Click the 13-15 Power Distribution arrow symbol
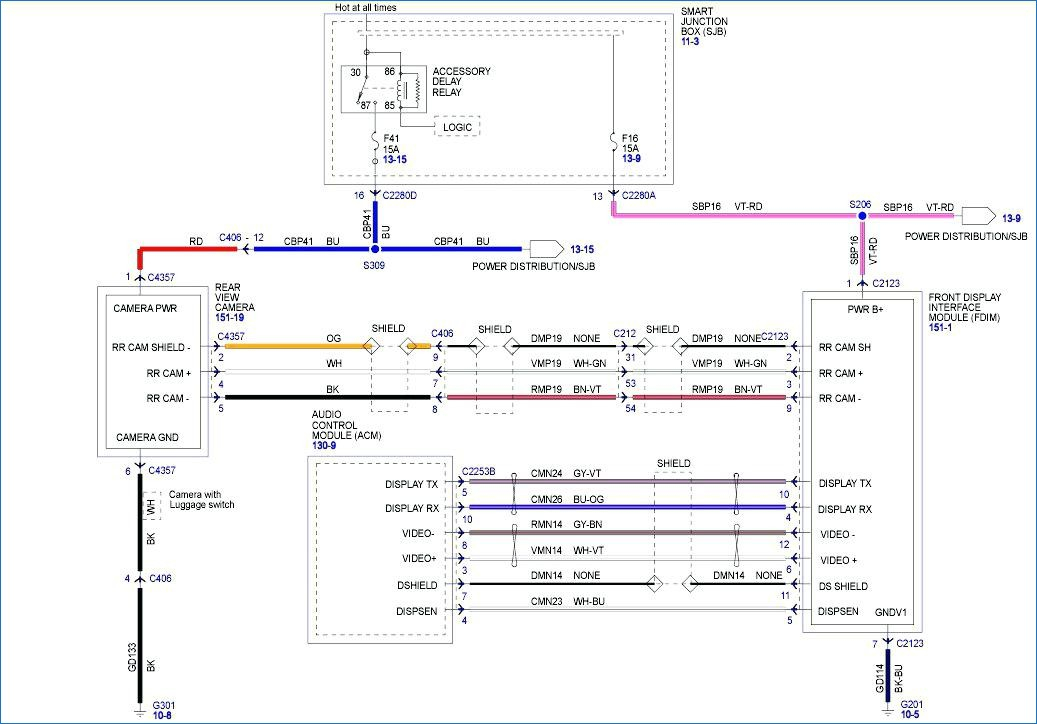This screenshot has width=1037, height=724. (546, 249)
